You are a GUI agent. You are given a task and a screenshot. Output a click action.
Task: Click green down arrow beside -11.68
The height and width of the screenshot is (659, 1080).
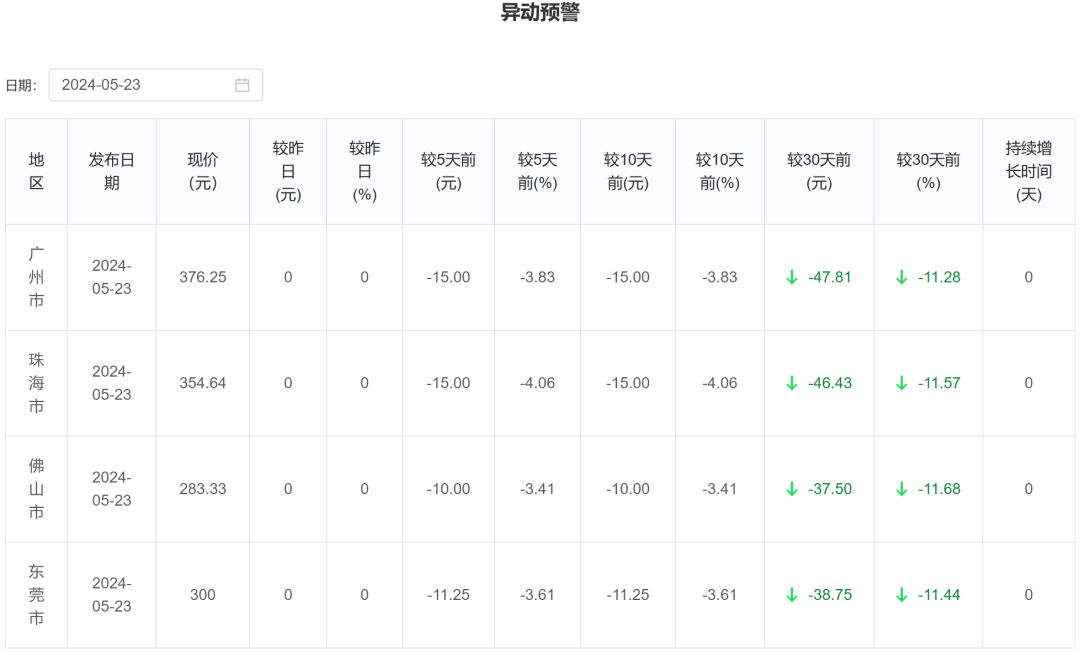tap(901, 489)
